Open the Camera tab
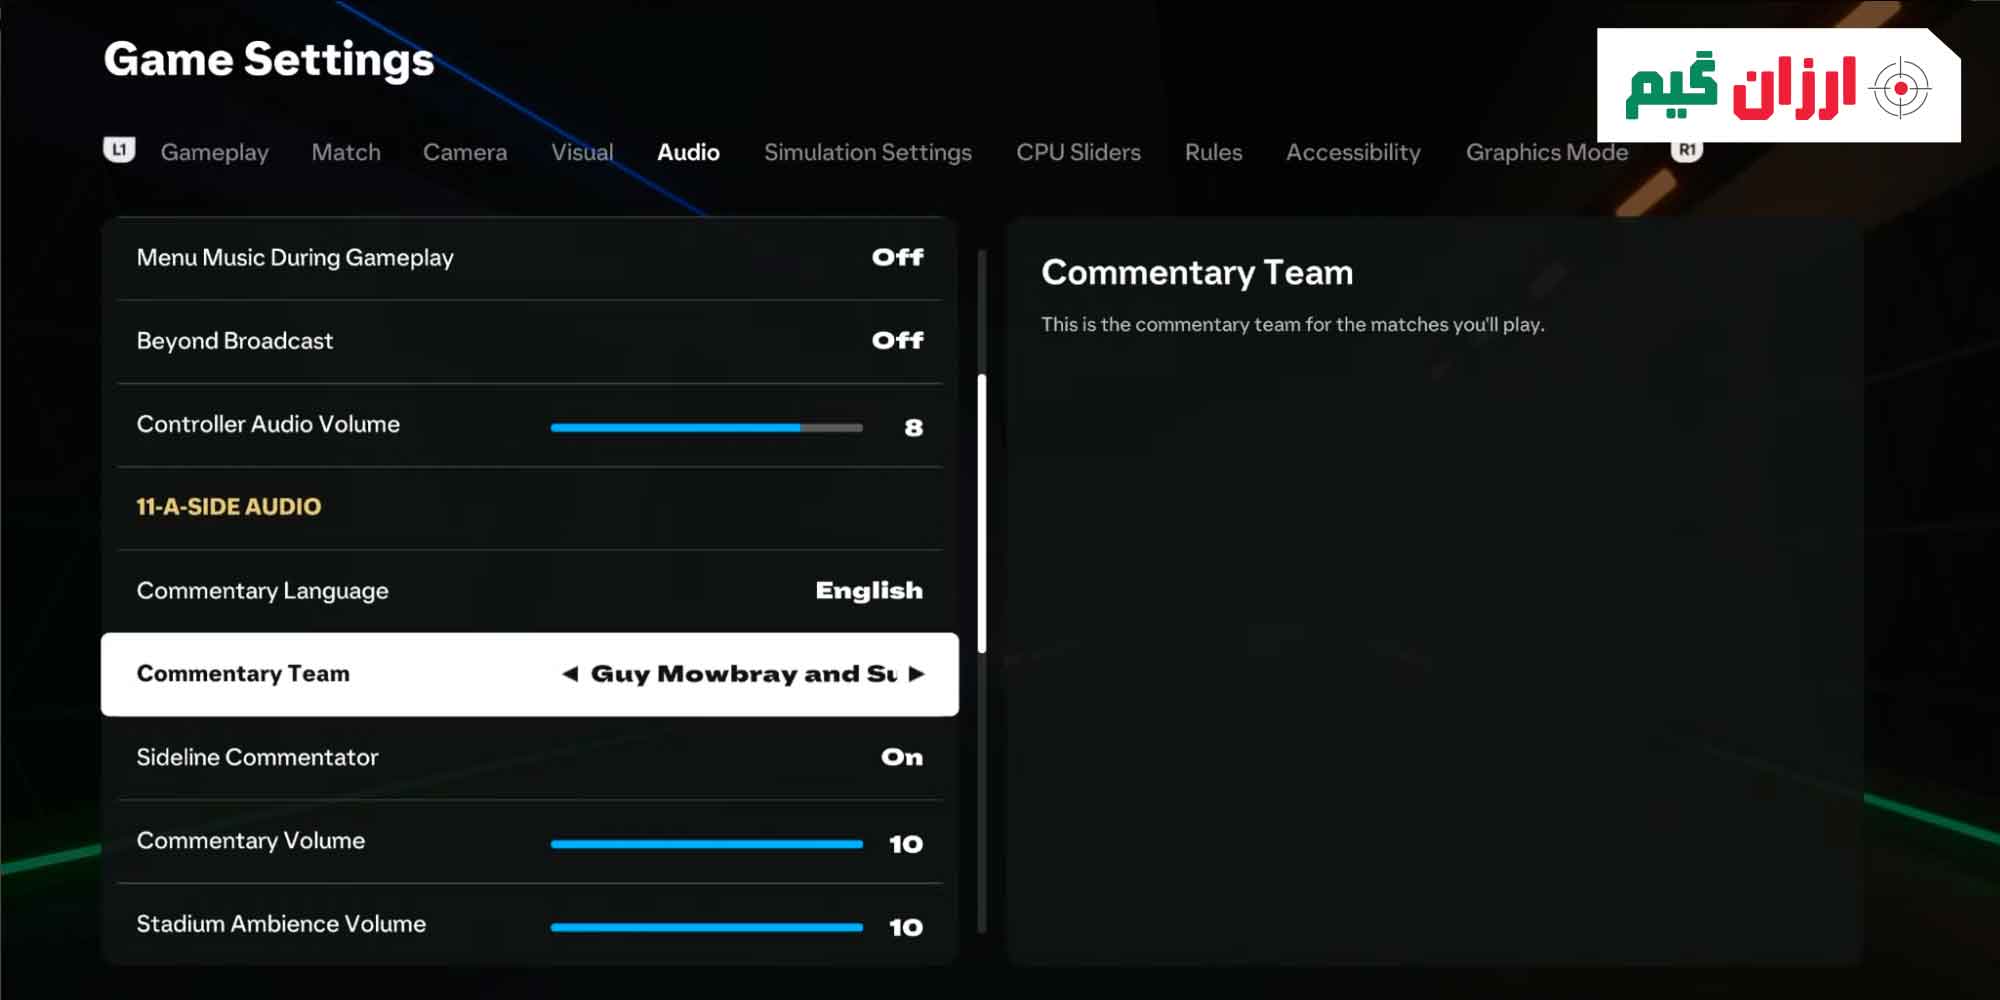This screenshot has width=2000, height=1000. coord(464,153)
